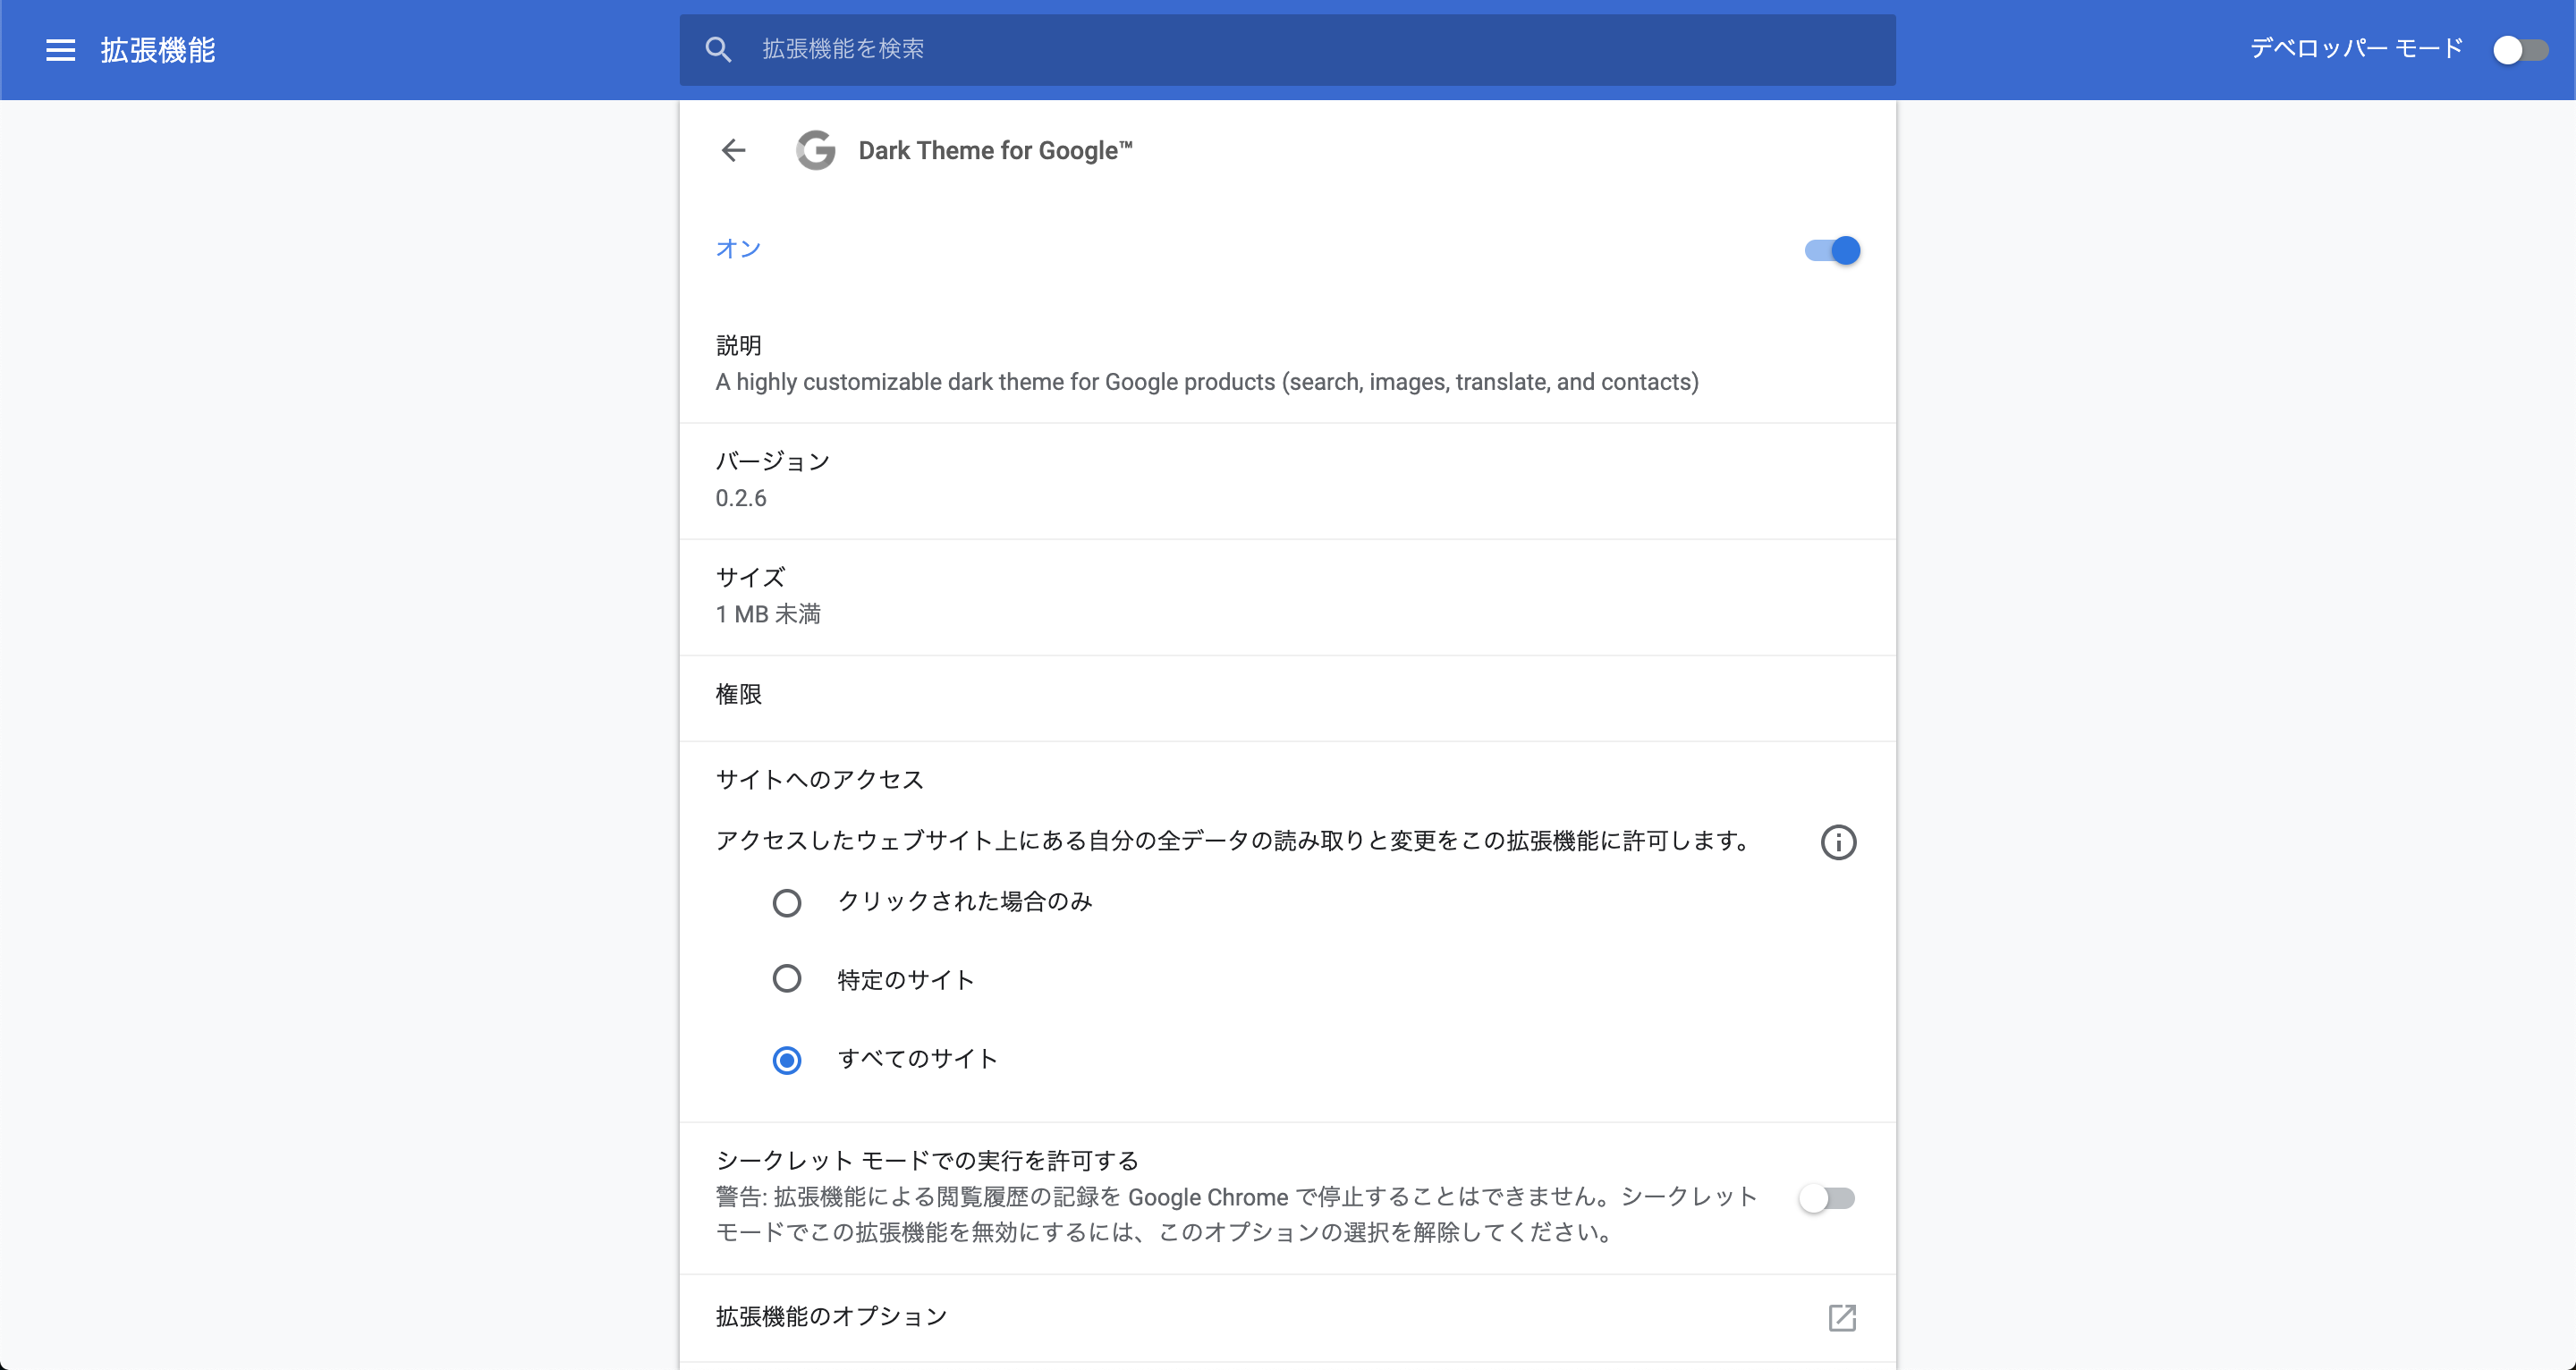Viewport: 2576px width, 1370px height.
Task: Click the 説明 heading
Action: pos(739,345)
